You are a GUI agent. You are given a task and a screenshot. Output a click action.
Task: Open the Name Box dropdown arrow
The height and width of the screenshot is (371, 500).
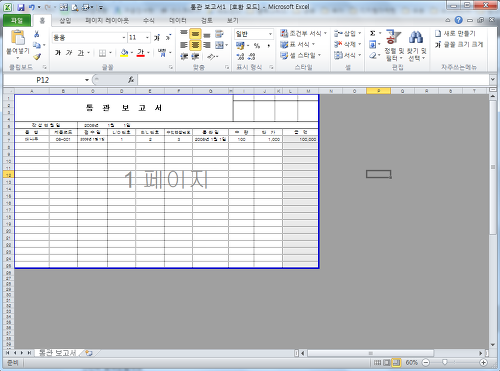tap(87, 80)
